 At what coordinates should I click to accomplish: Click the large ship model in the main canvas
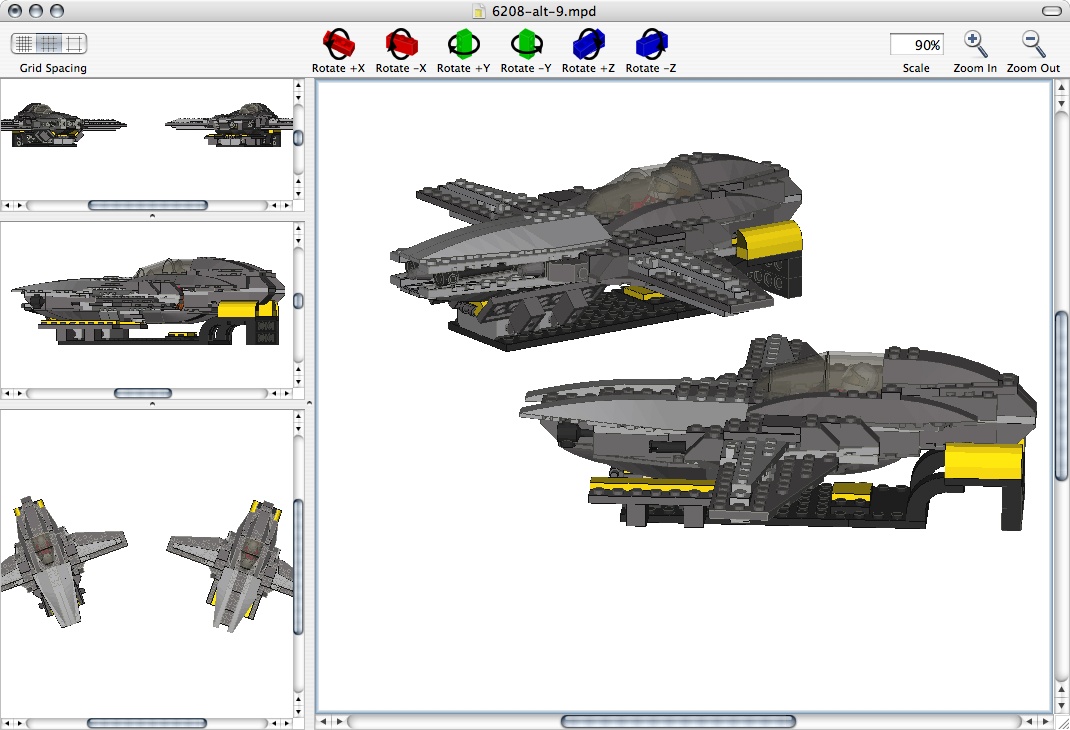pos(780,430)
